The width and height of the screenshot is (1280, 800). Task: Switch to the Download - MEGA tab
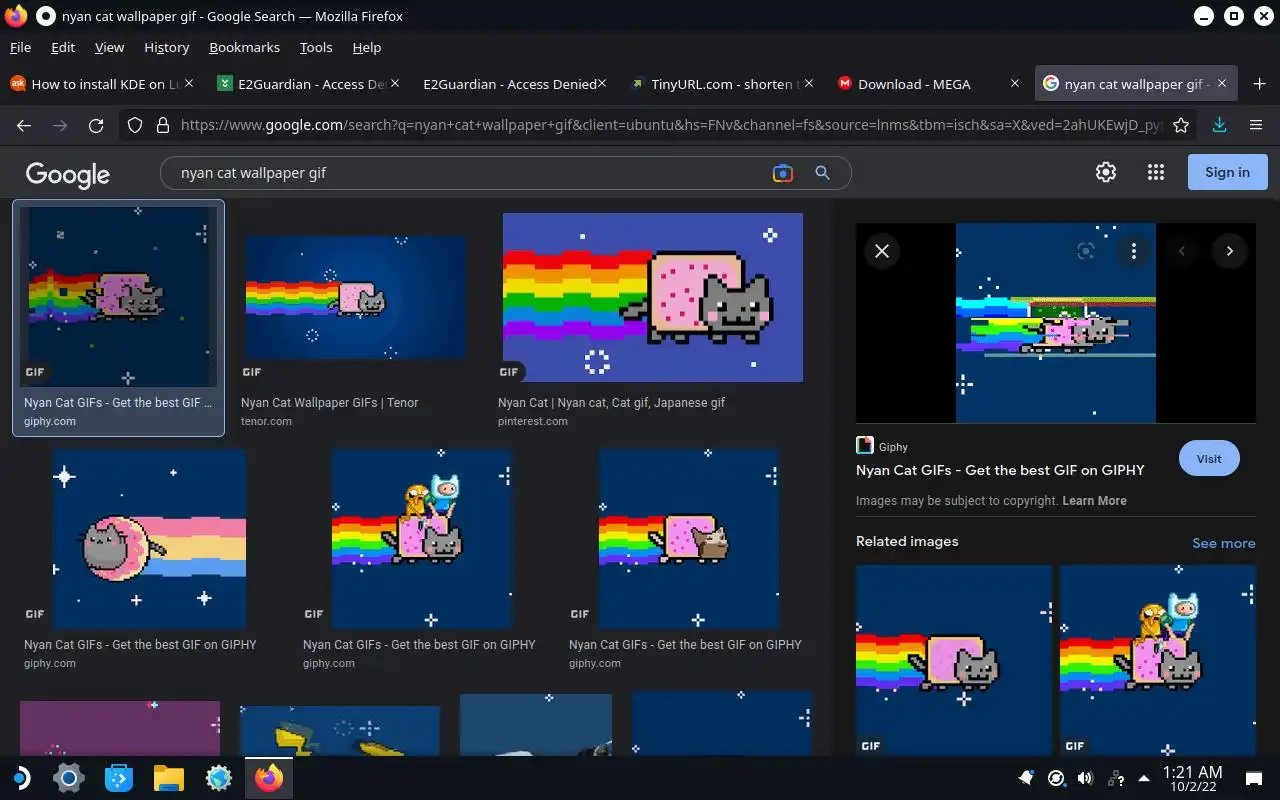[927, 84]
